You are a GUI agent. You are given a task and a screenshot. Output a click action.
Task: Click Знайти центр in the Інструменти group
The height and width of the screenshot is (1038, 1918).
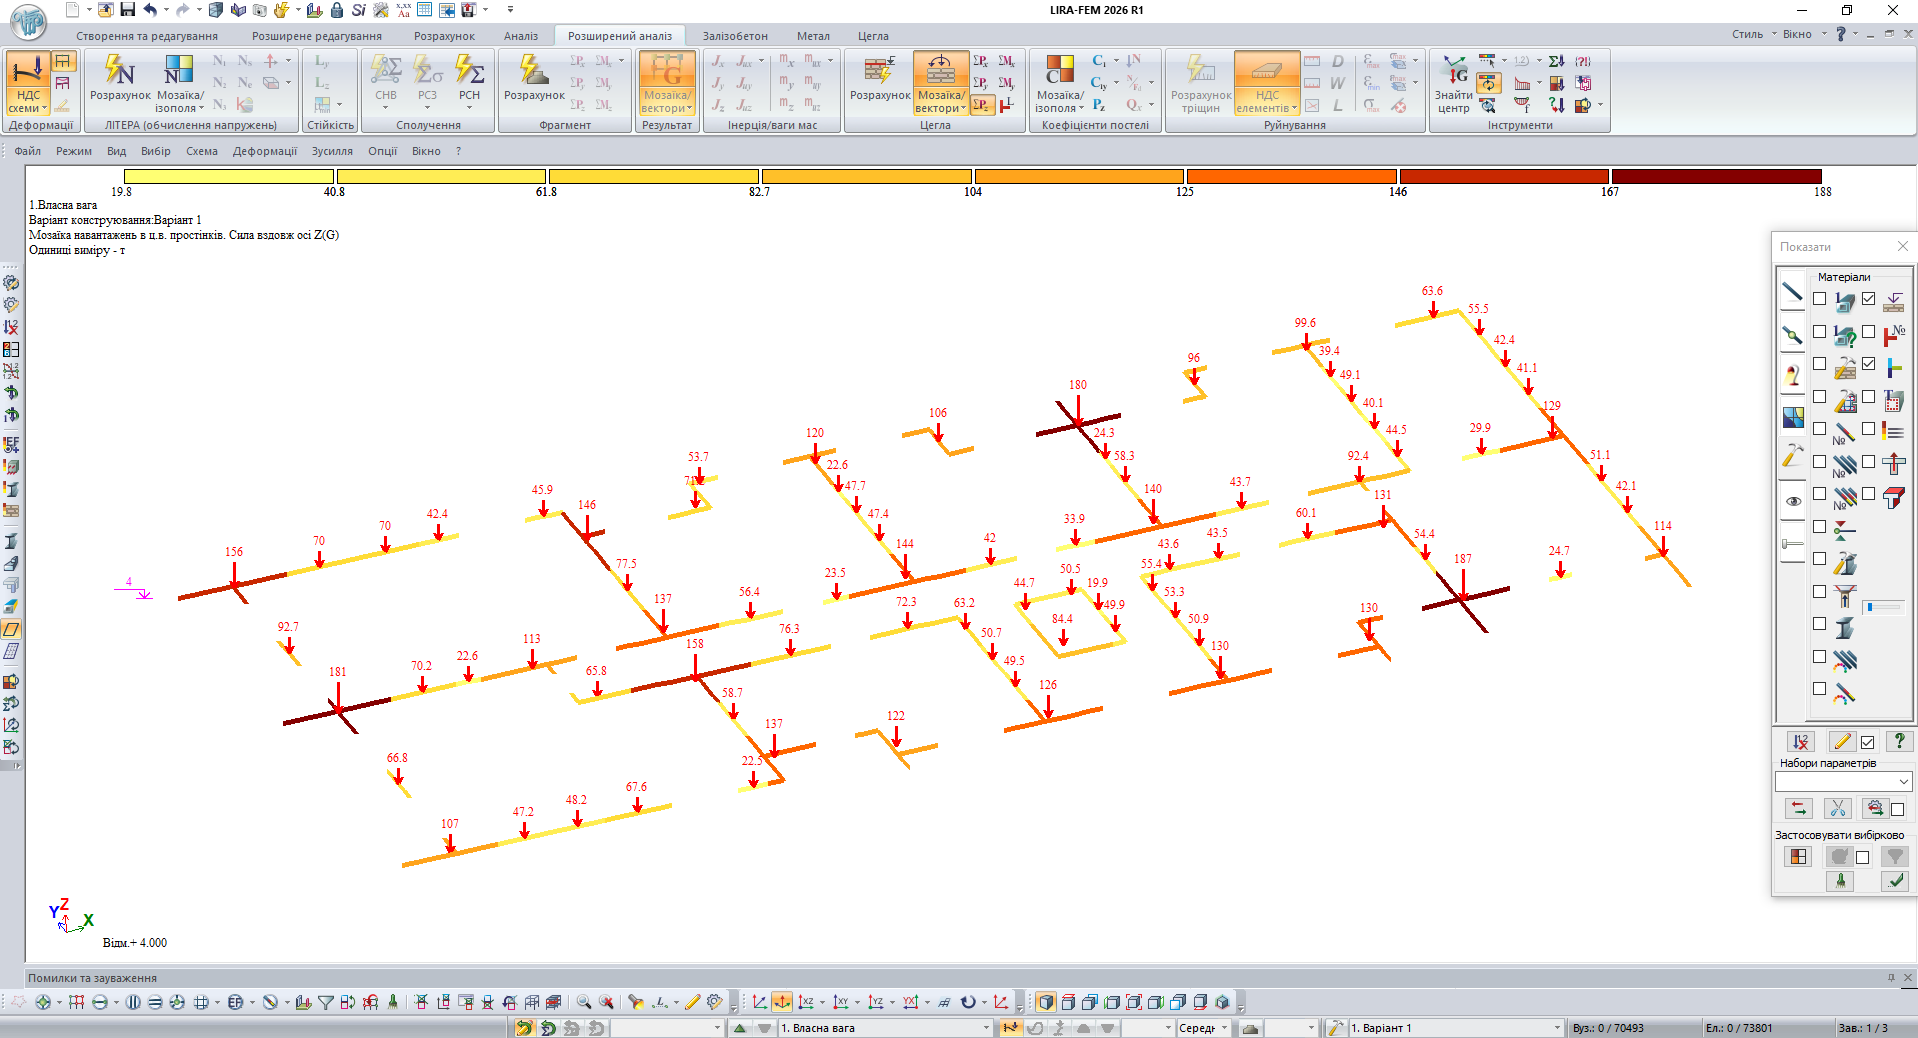coord(1453,83)
